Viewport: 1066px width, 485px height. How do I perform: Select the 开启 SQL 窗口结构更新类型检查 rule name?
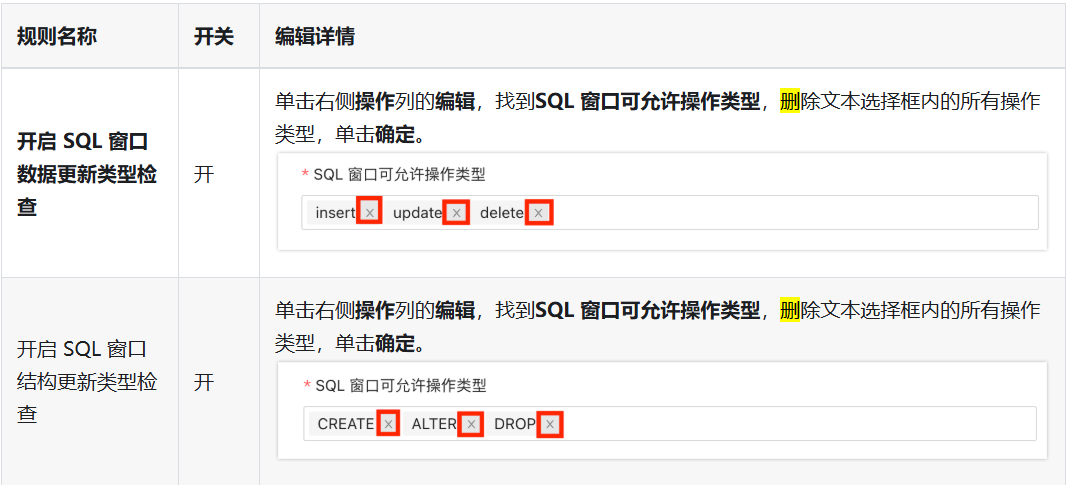point(86,382)
